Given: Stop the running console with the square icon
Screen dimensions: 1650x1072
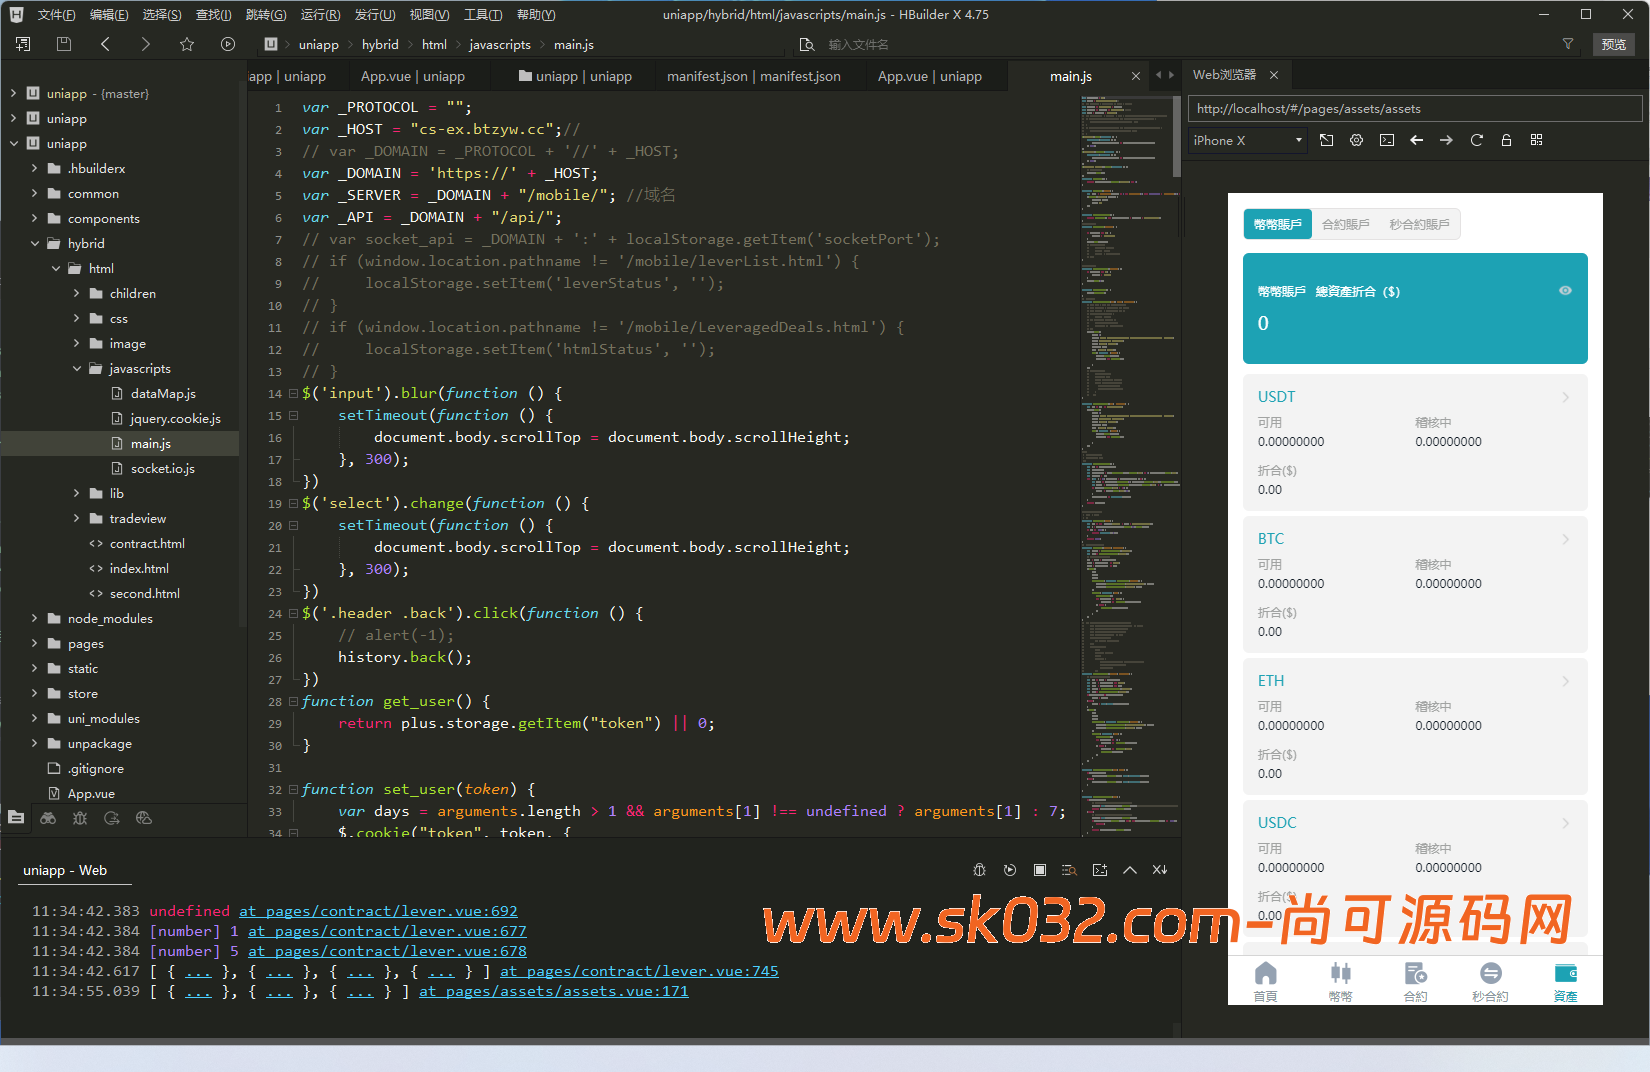Looking at the screenshot, I should click(1040, 870).
